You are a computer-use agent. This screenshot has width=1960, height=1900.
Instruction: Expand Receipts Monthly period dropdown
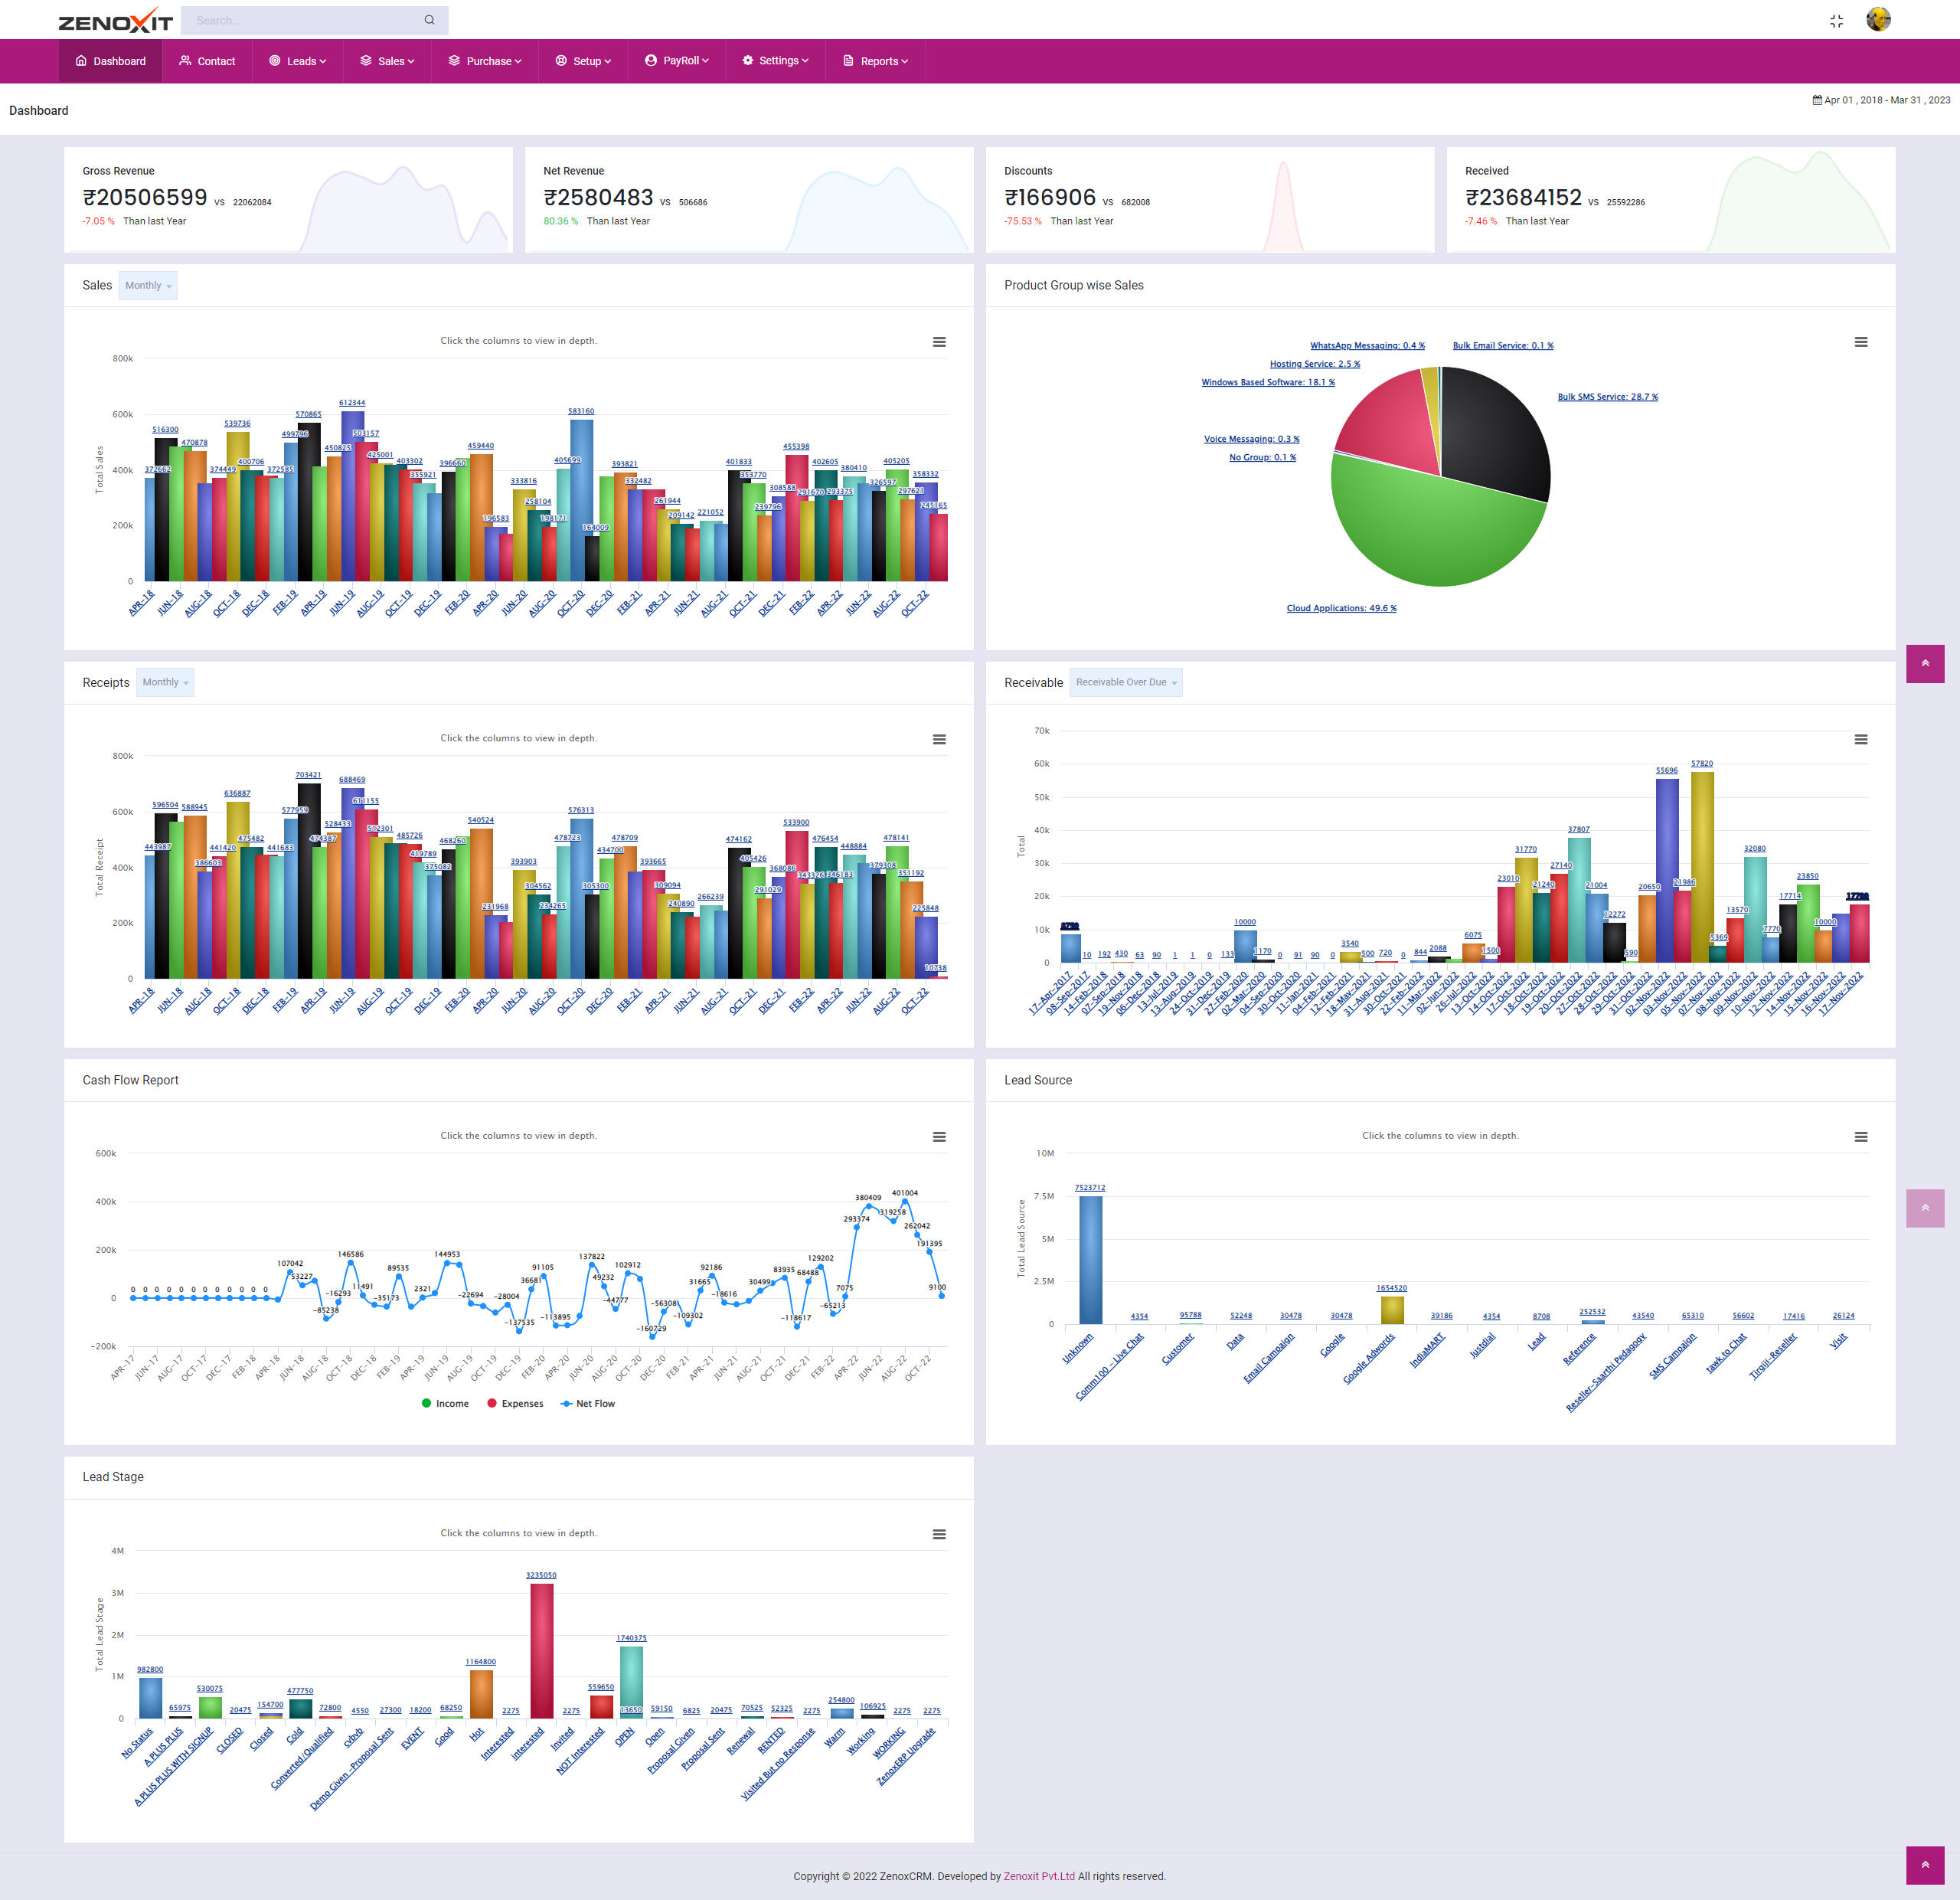[x=165, y=683]
